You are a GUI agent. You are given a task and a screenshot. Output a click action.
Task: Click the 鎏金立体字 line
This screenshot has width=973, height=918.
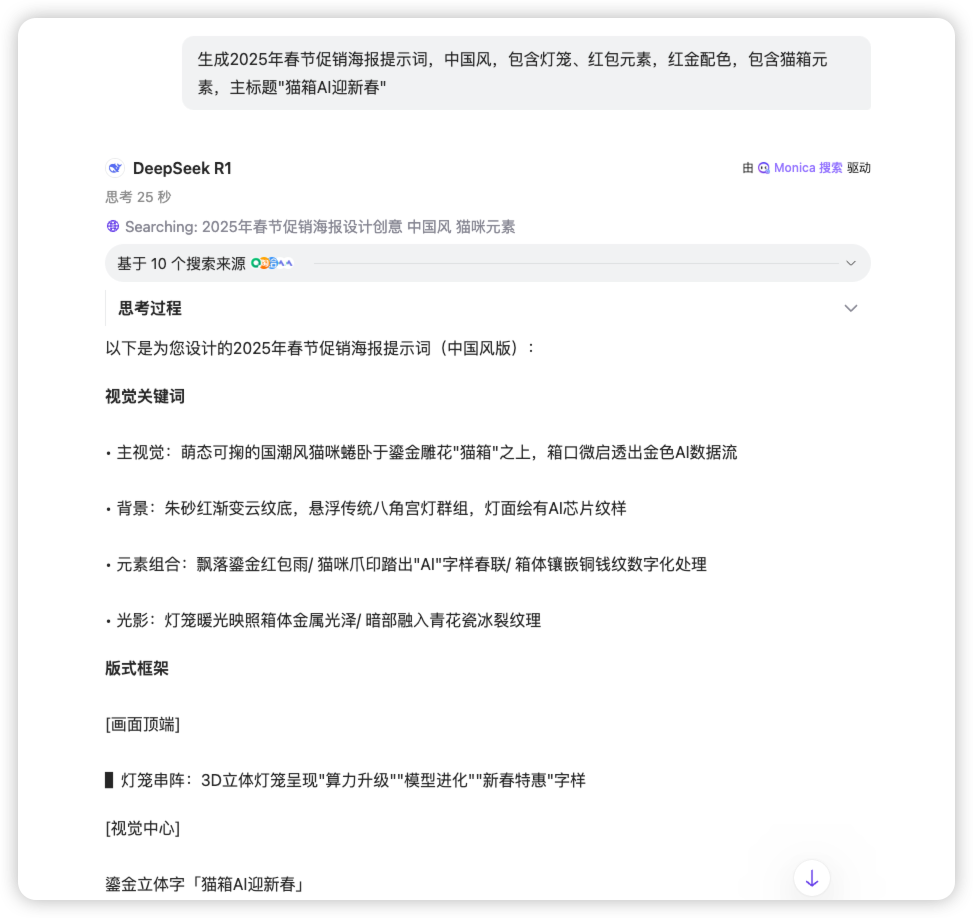(x=205, y=884)
